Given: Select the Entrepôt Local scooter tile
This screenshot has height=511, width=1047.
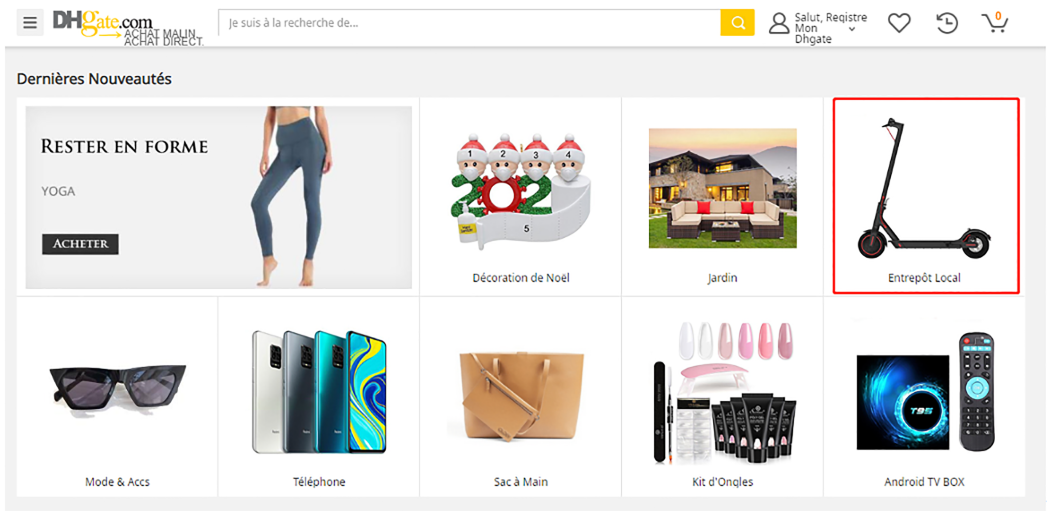Looking at the screenshot, I should [925, 196].
